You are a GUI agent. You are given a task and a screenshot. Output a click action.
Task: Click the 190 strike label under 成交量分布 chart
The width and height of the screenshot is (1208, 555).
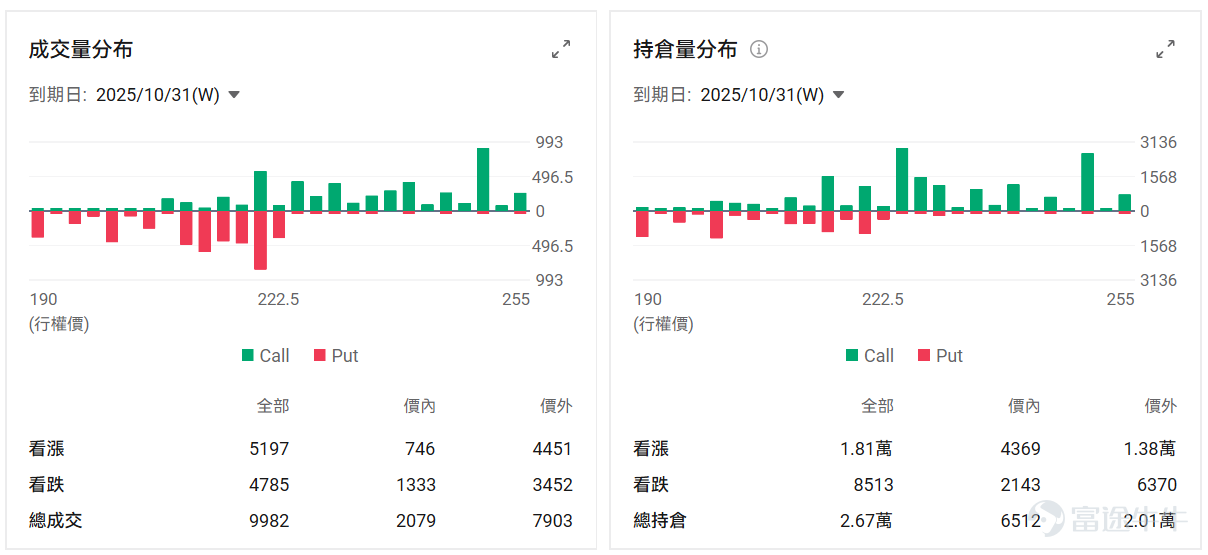[43, 300]
